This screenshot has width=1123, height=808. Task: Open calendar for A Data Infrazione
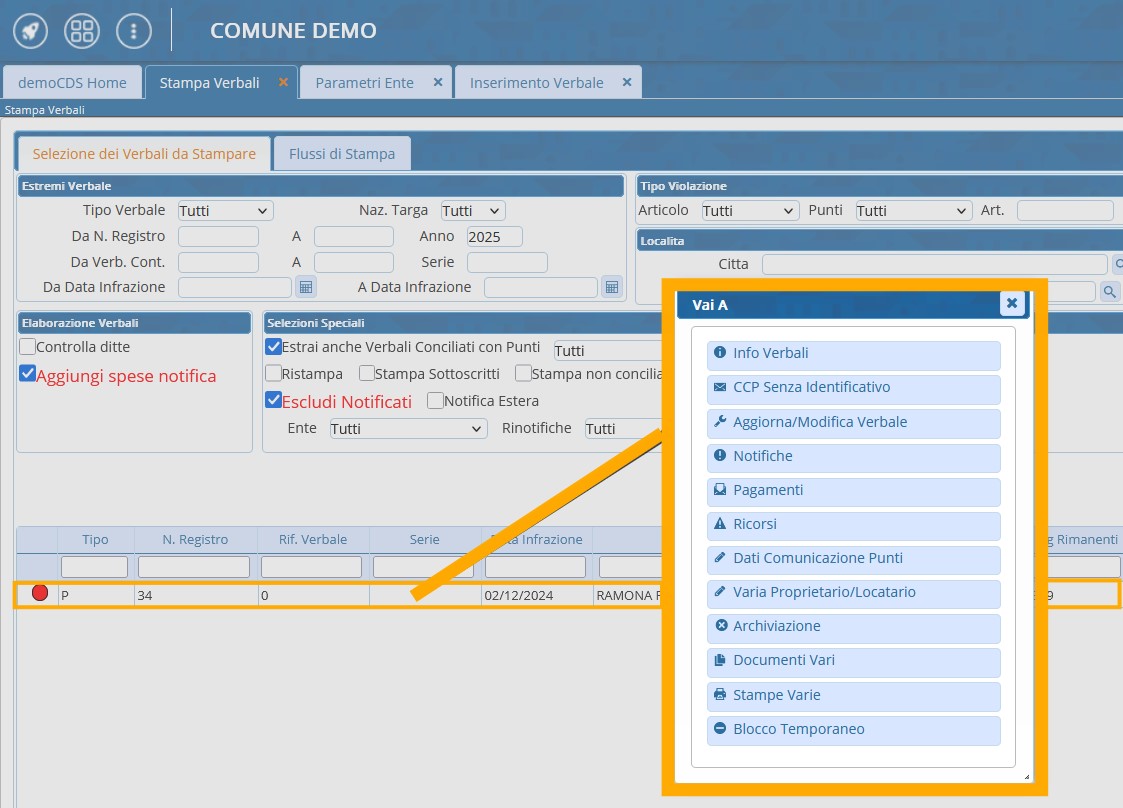(612, 287)
